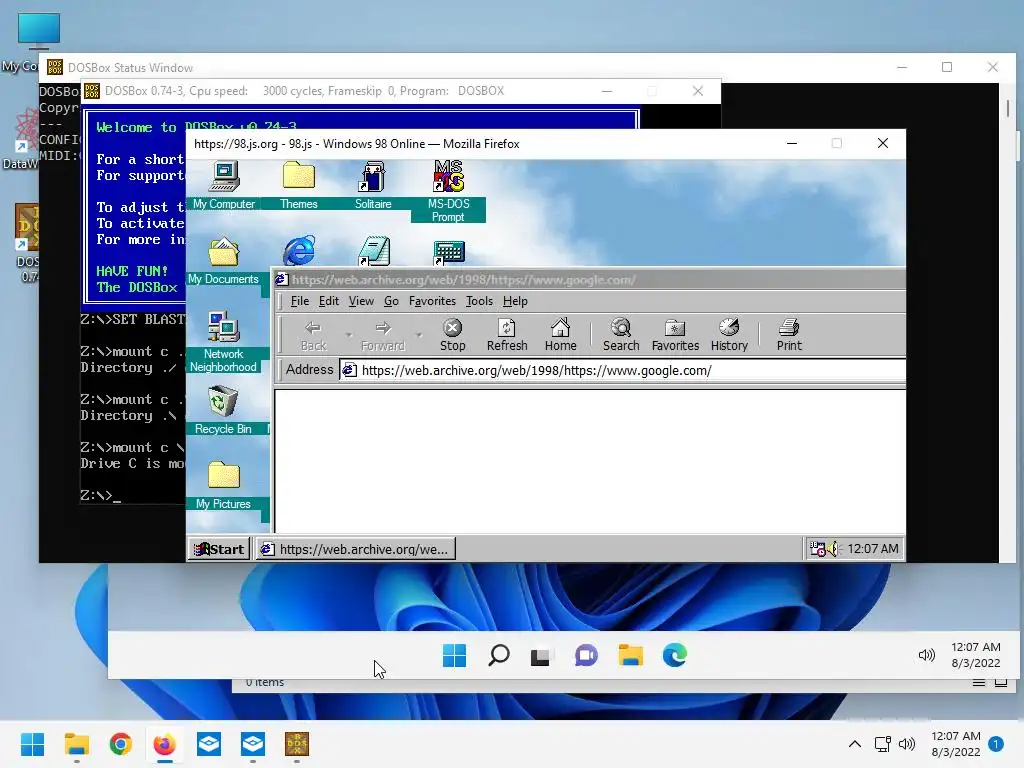Click the Back toolbar button
Screen dimensions: 1024x768
[x=313, y=336]
